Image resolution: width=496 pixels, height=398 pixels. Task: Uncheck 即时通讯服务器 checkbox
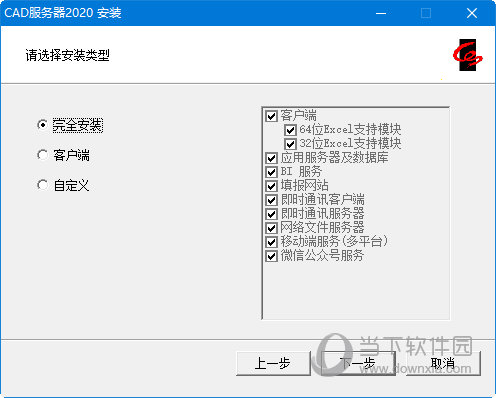(x=272, y=214)
